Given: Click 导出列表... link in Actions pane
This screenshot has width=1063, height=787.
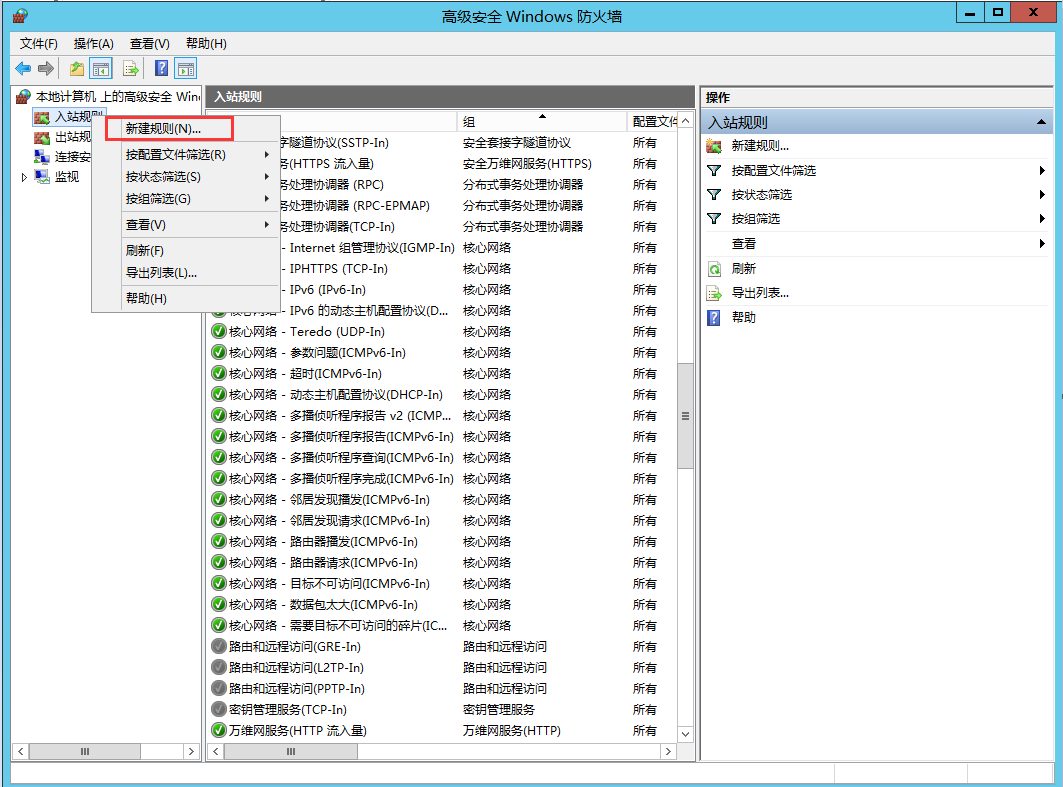Looking at the screenshot, I should click(x=760, y=293).
